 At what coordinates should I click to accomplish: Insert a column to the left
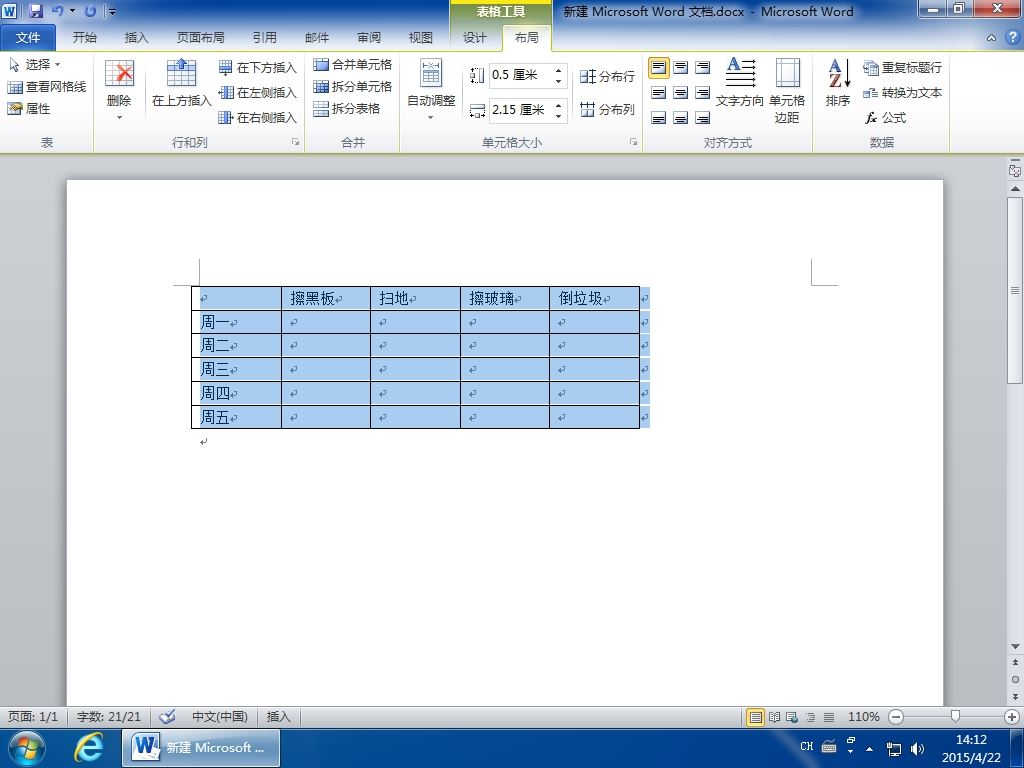[x=257, y=93]
